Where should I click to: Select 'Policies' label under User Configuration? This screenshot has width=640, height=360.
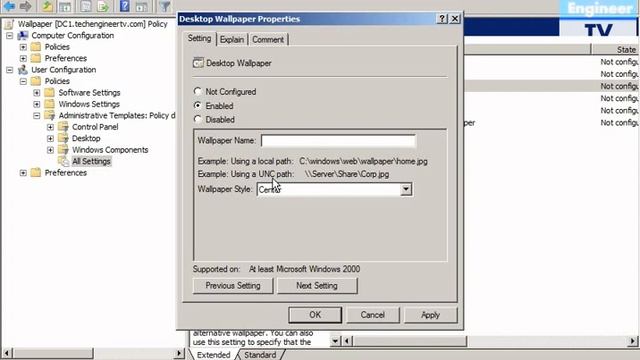[x=57, y=81]
